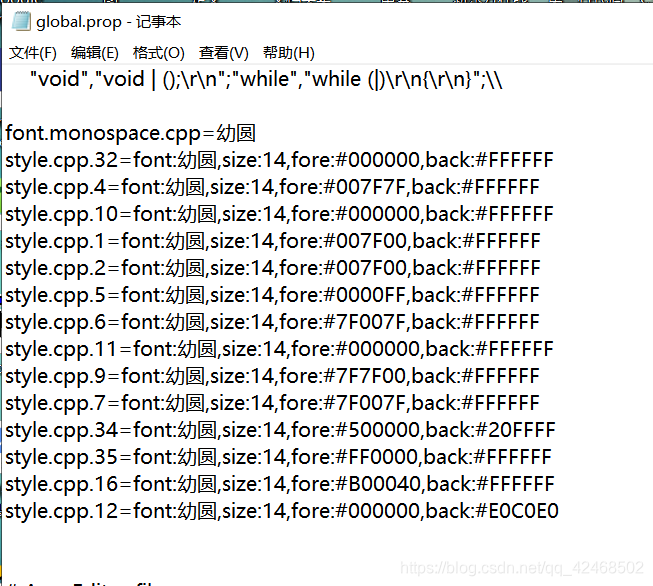Viewport: 653px width, 586px height.
Task: Place cursor in style.cpp.2 line
Action: coord(273,268)
